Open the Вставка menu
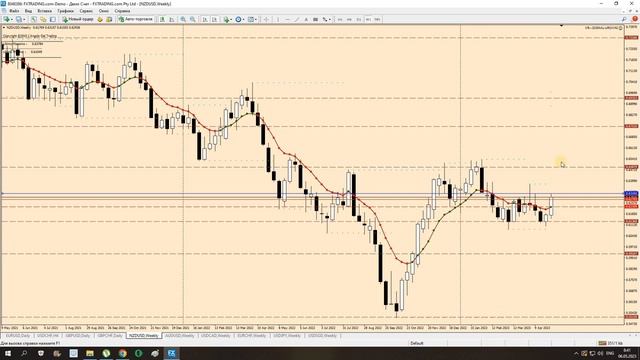Image resolution: width=640 pixels, height=360 pixels. pos(44,11)
